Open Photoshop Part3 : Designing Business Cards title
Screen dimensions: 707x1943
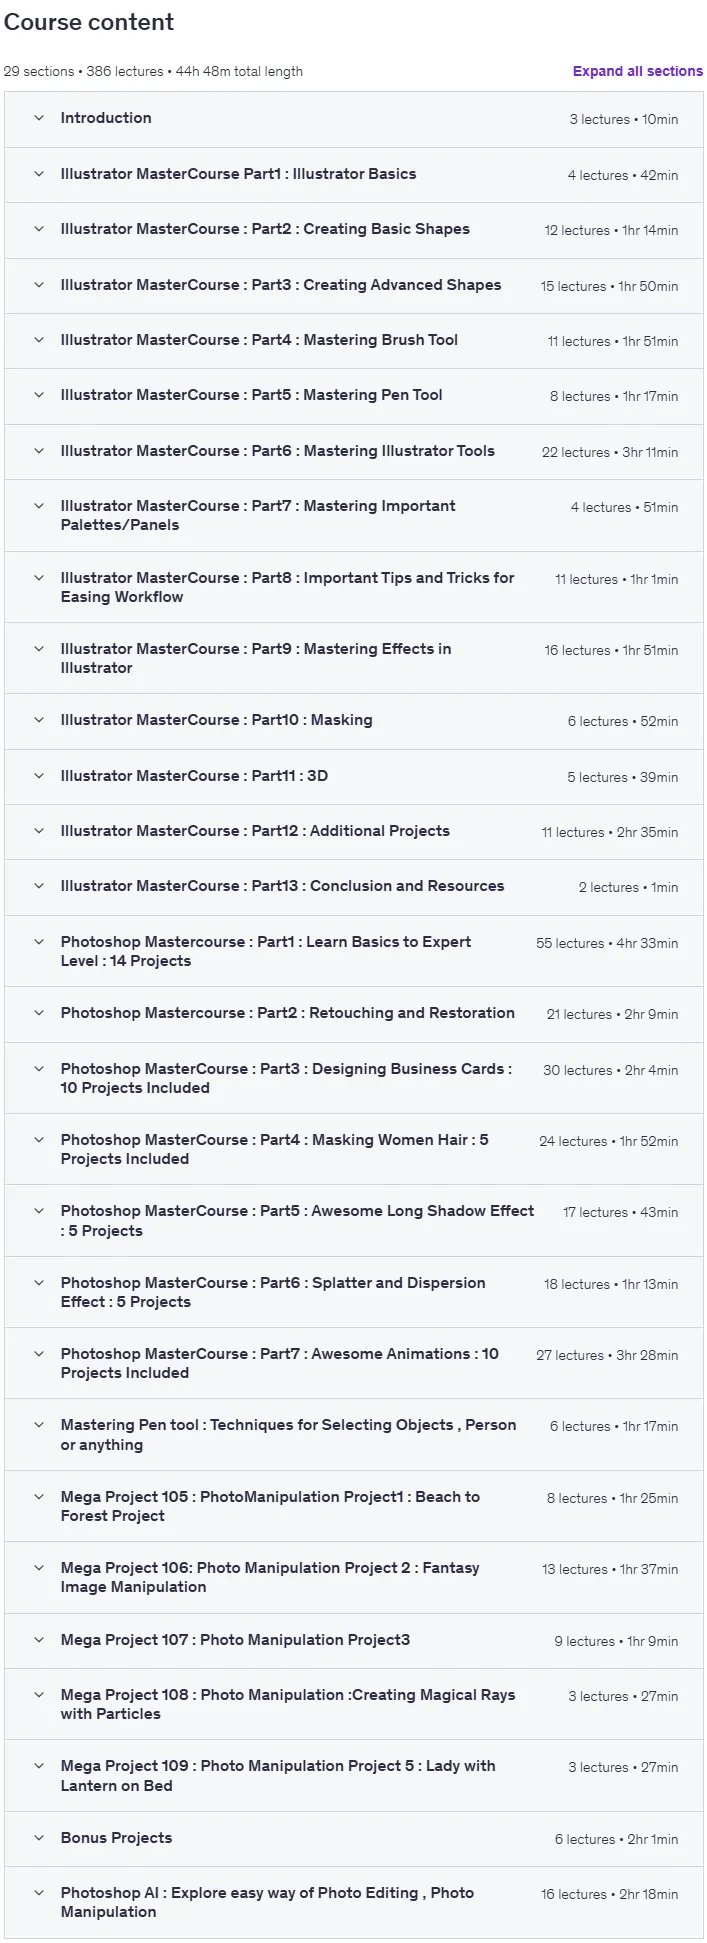pyautogui.click(x=286, y=1078)
